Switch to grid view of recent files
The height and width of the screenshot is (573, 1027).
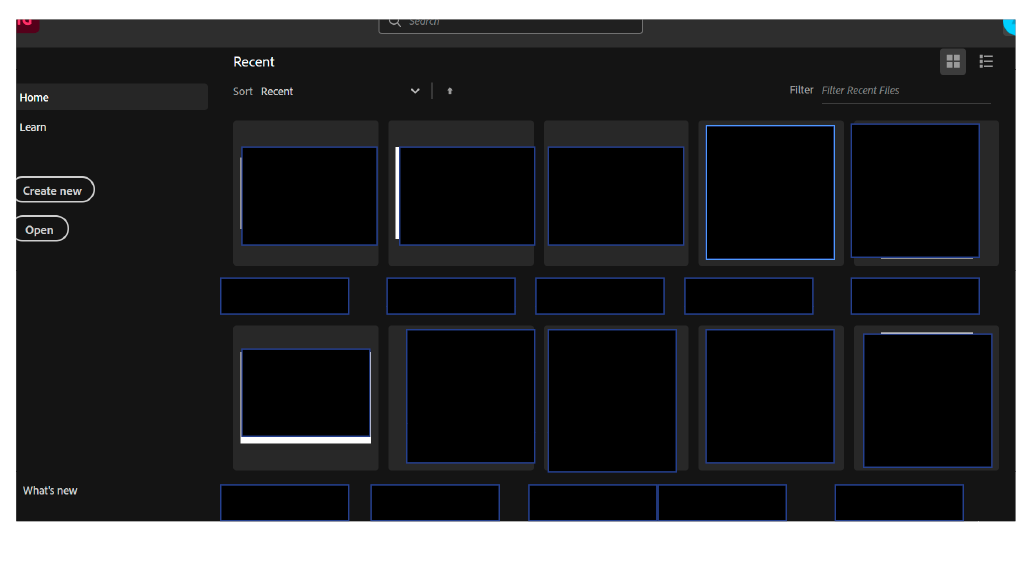[x=952, y=62]
